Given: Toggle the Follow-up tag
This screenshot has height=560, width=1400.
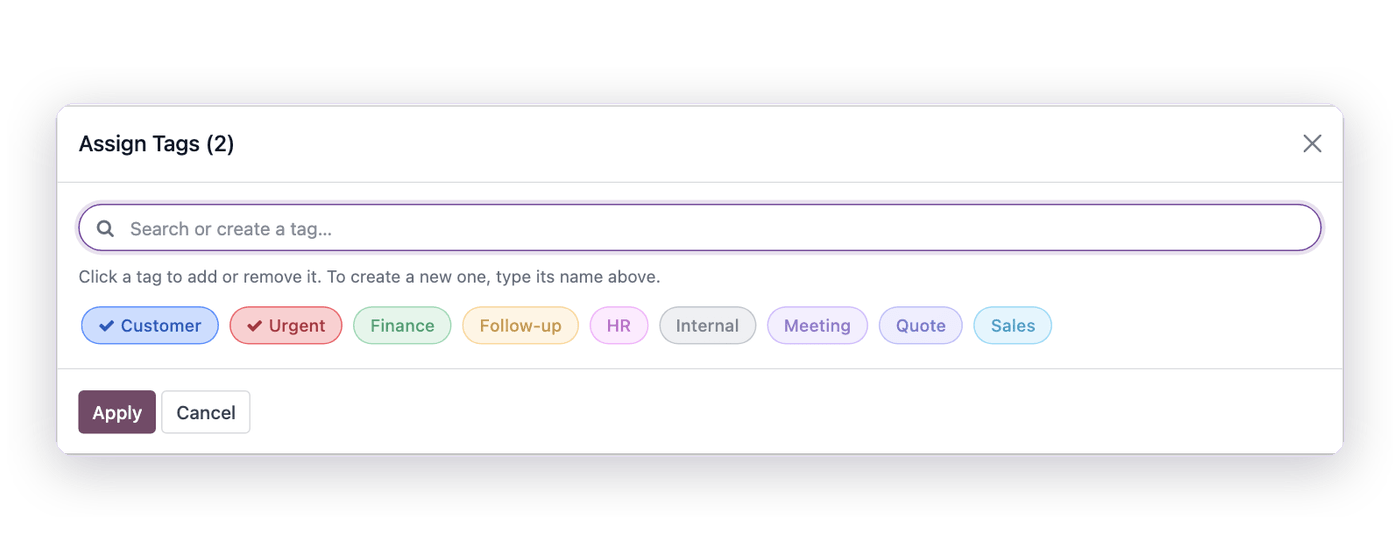Looking at the screenshot, I should 520,325.
